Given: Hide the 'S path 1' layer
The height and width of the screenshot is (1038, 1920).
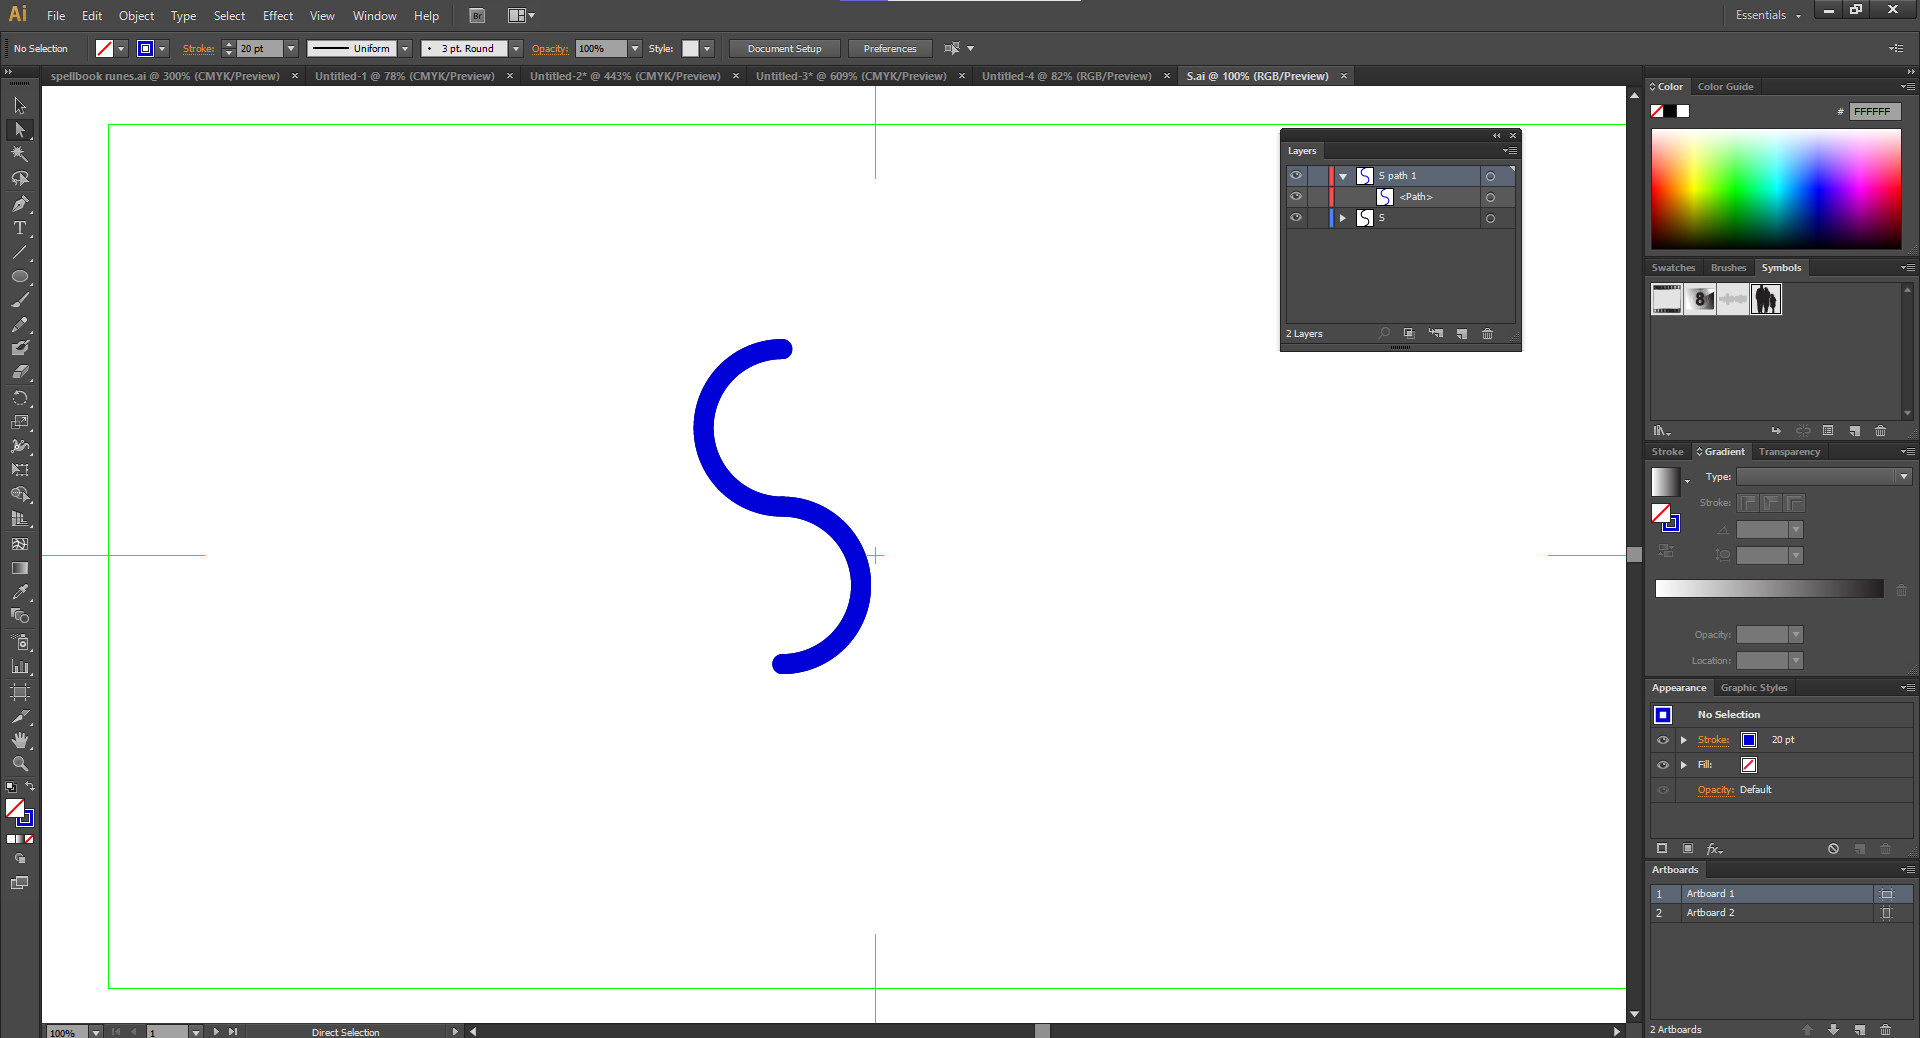Looking at the screenshot, I should tap(1295, 175).
